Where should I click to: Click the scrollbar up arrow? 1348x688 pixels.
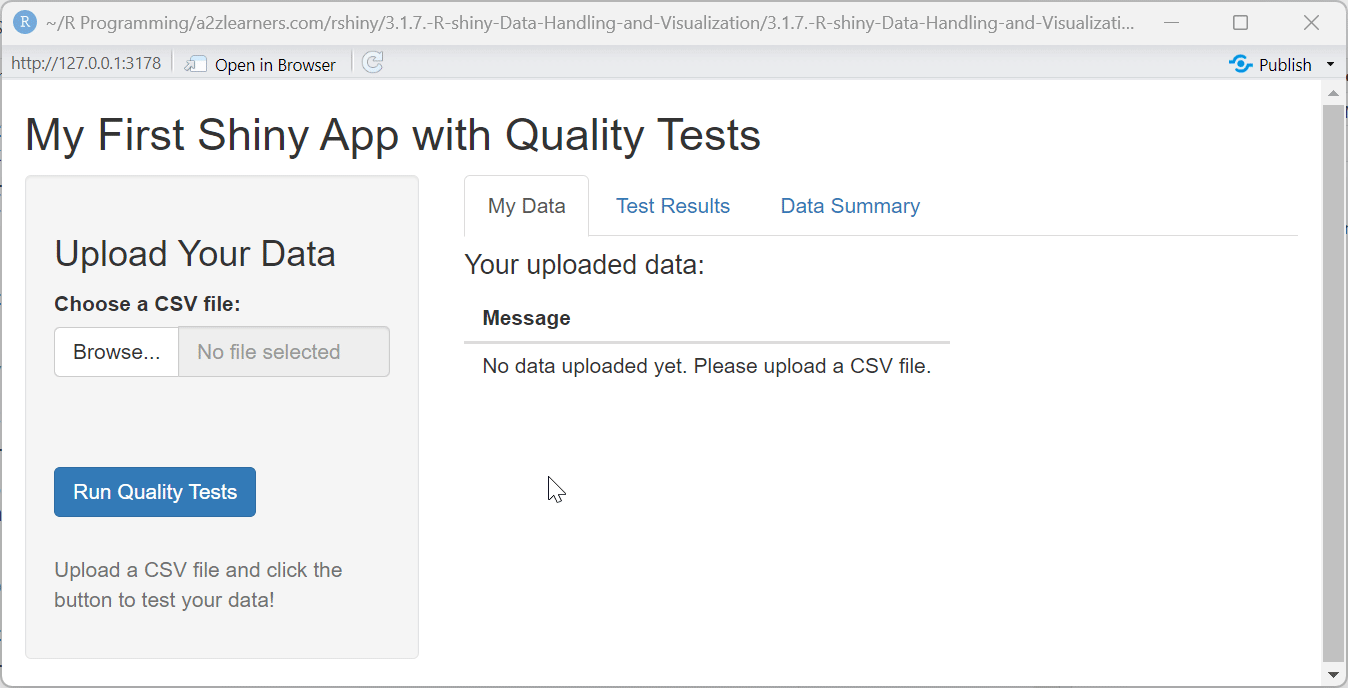tap(1334, 92)
